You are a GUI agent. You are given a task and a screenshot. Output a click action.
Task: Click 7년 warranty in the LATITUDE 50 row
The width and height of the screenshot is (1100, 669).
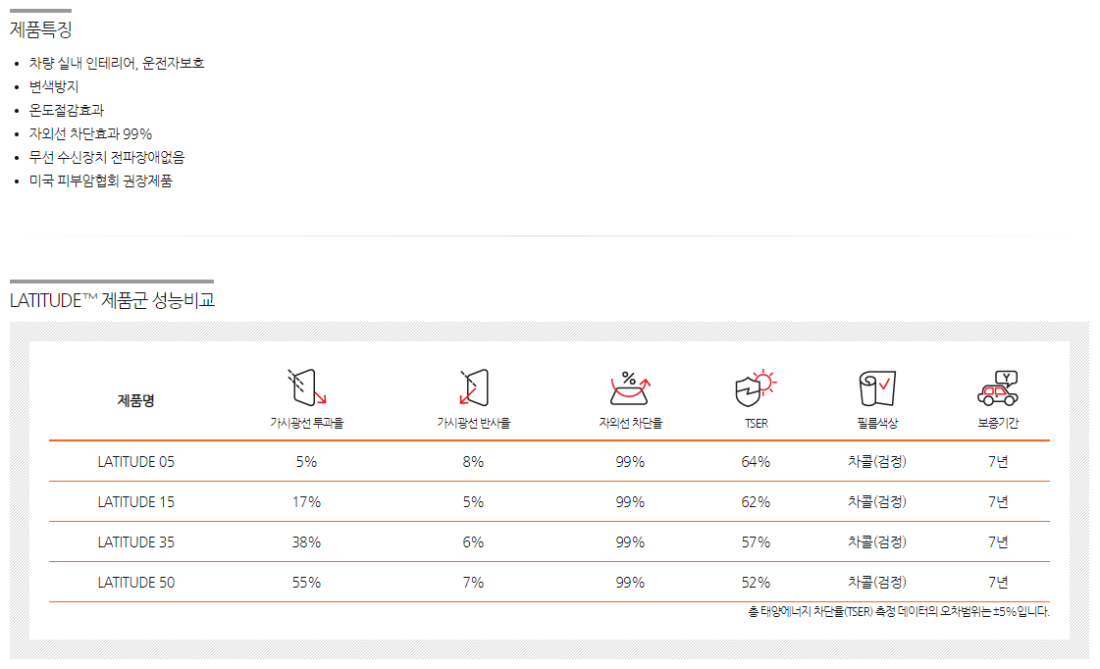(x=998, y=583)
